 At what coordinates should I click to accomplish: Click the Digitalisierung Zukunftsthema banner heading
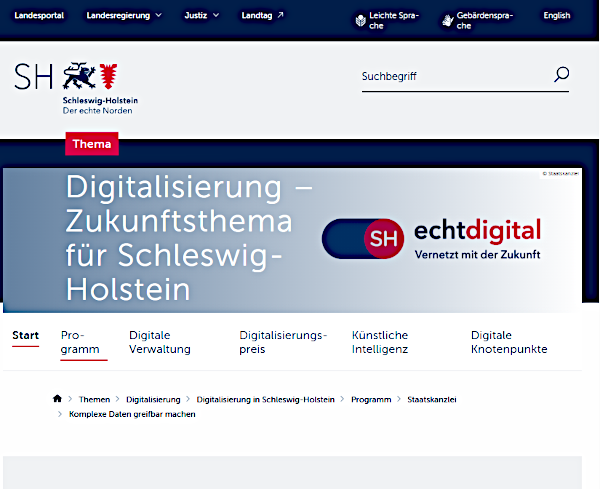pos(189,238)
